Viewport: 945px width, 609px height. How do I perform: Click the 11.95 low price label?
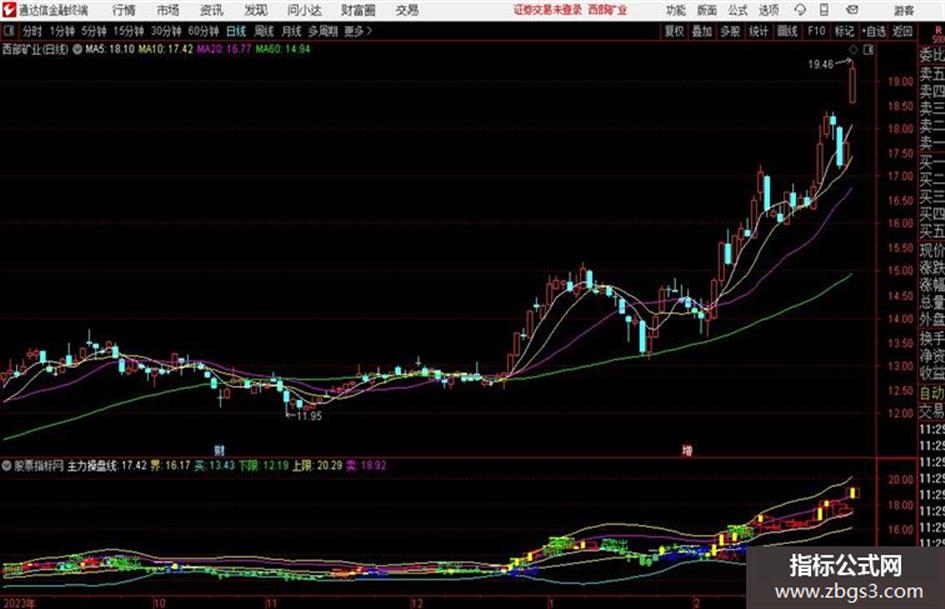click(309, 416)
